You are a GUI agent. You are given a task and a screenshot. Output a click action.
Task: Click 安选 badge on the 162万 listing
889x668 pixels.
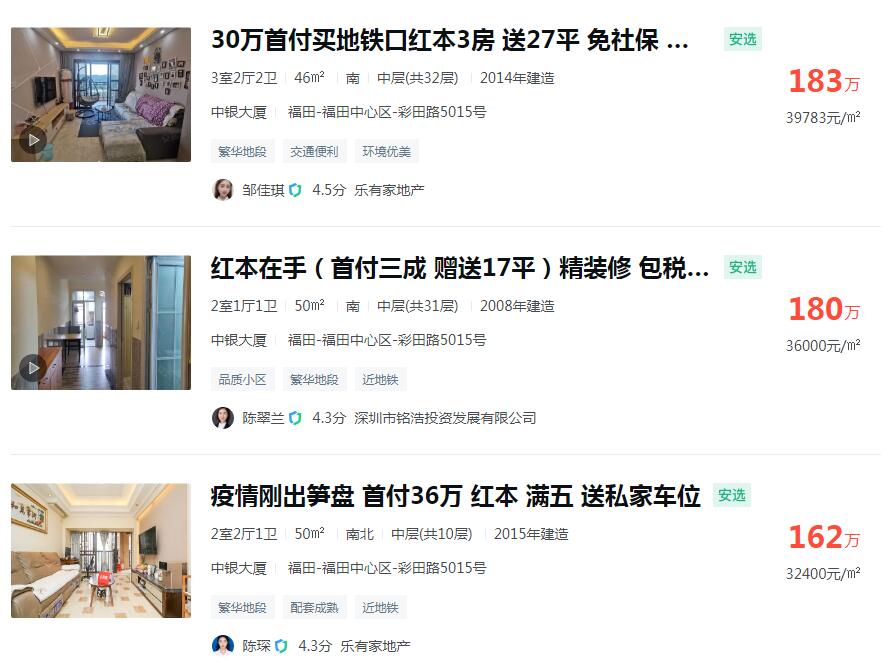tap(731, 495)
